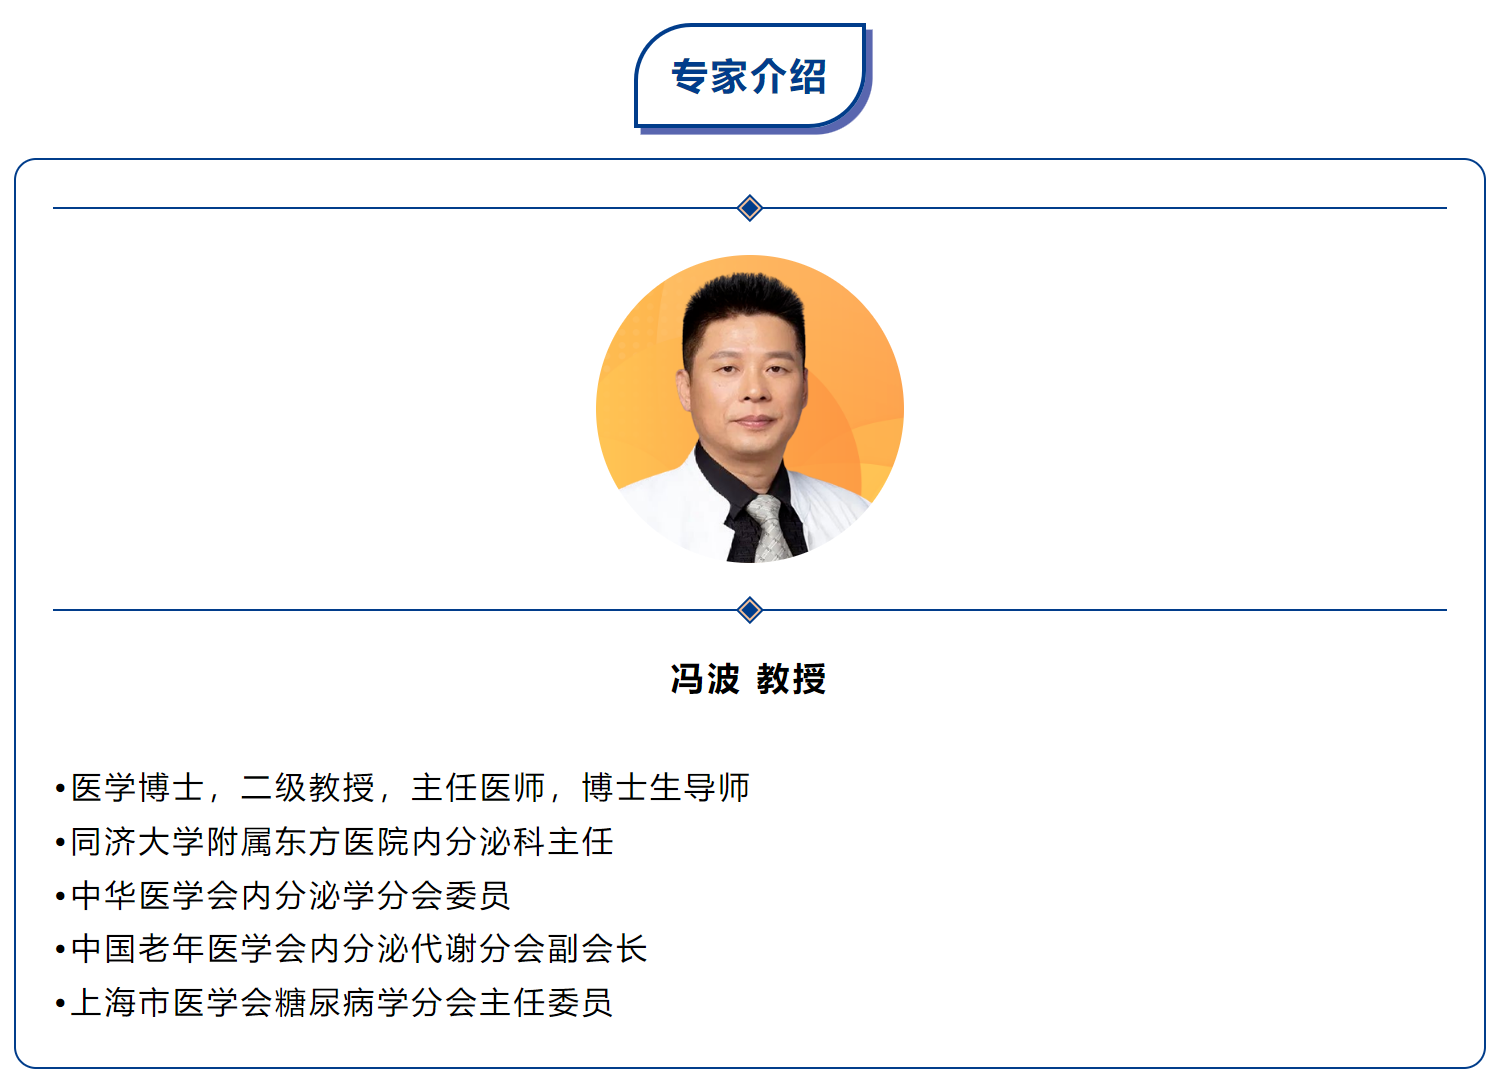This screenshot has width=1499, height=1078.
Task: Click the text 二级教授
Action: (x=308, y=788)
